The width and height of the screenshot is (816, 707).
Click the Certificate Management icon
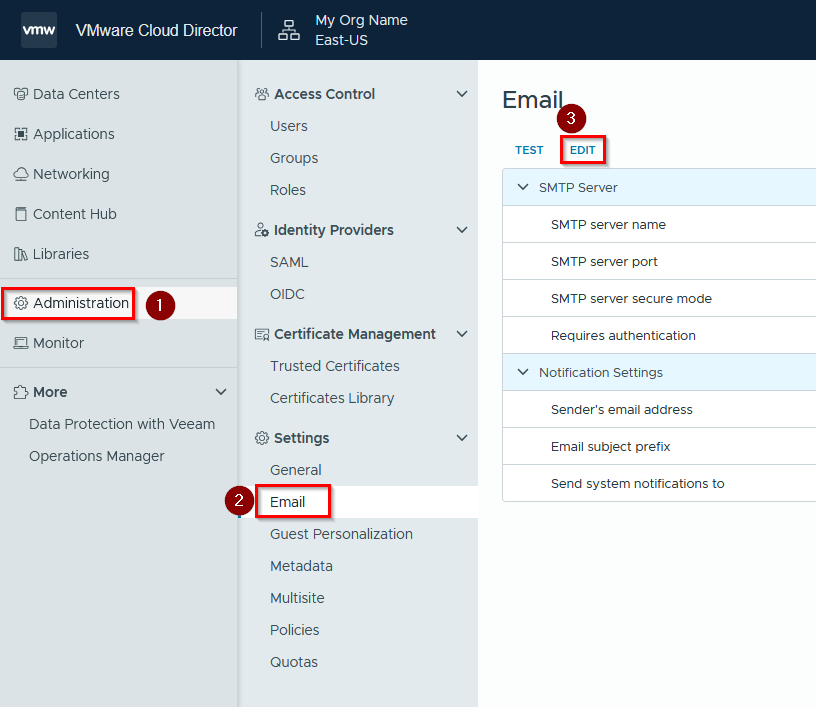262,334
